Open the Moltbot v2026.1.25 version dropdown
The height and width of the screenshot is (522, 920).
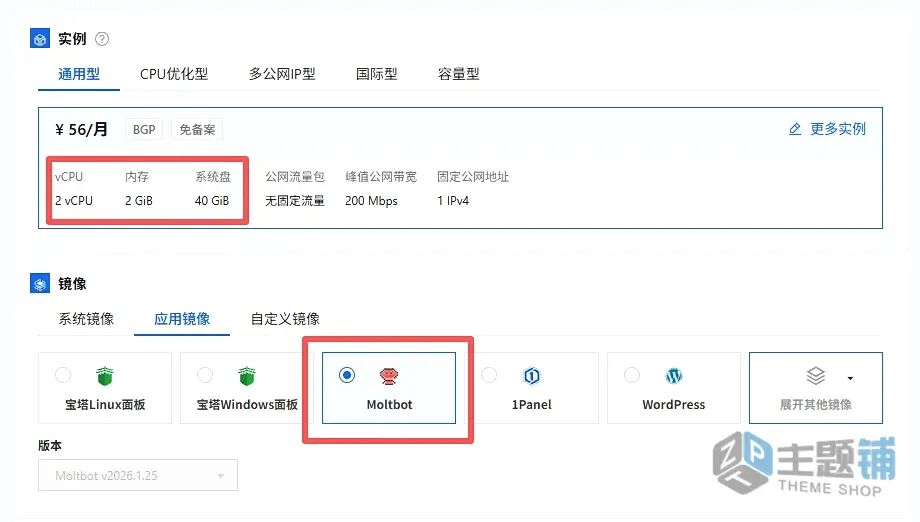click(138, 475)
